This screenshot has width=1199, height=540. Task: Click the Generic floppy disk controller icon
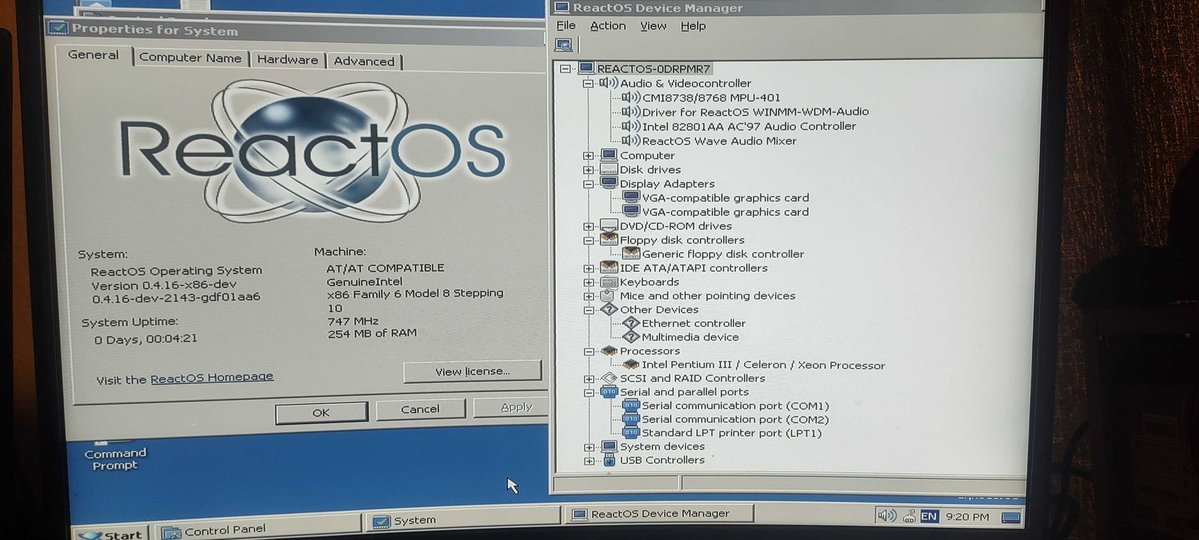pyautogui.click(x=631, y=254)
